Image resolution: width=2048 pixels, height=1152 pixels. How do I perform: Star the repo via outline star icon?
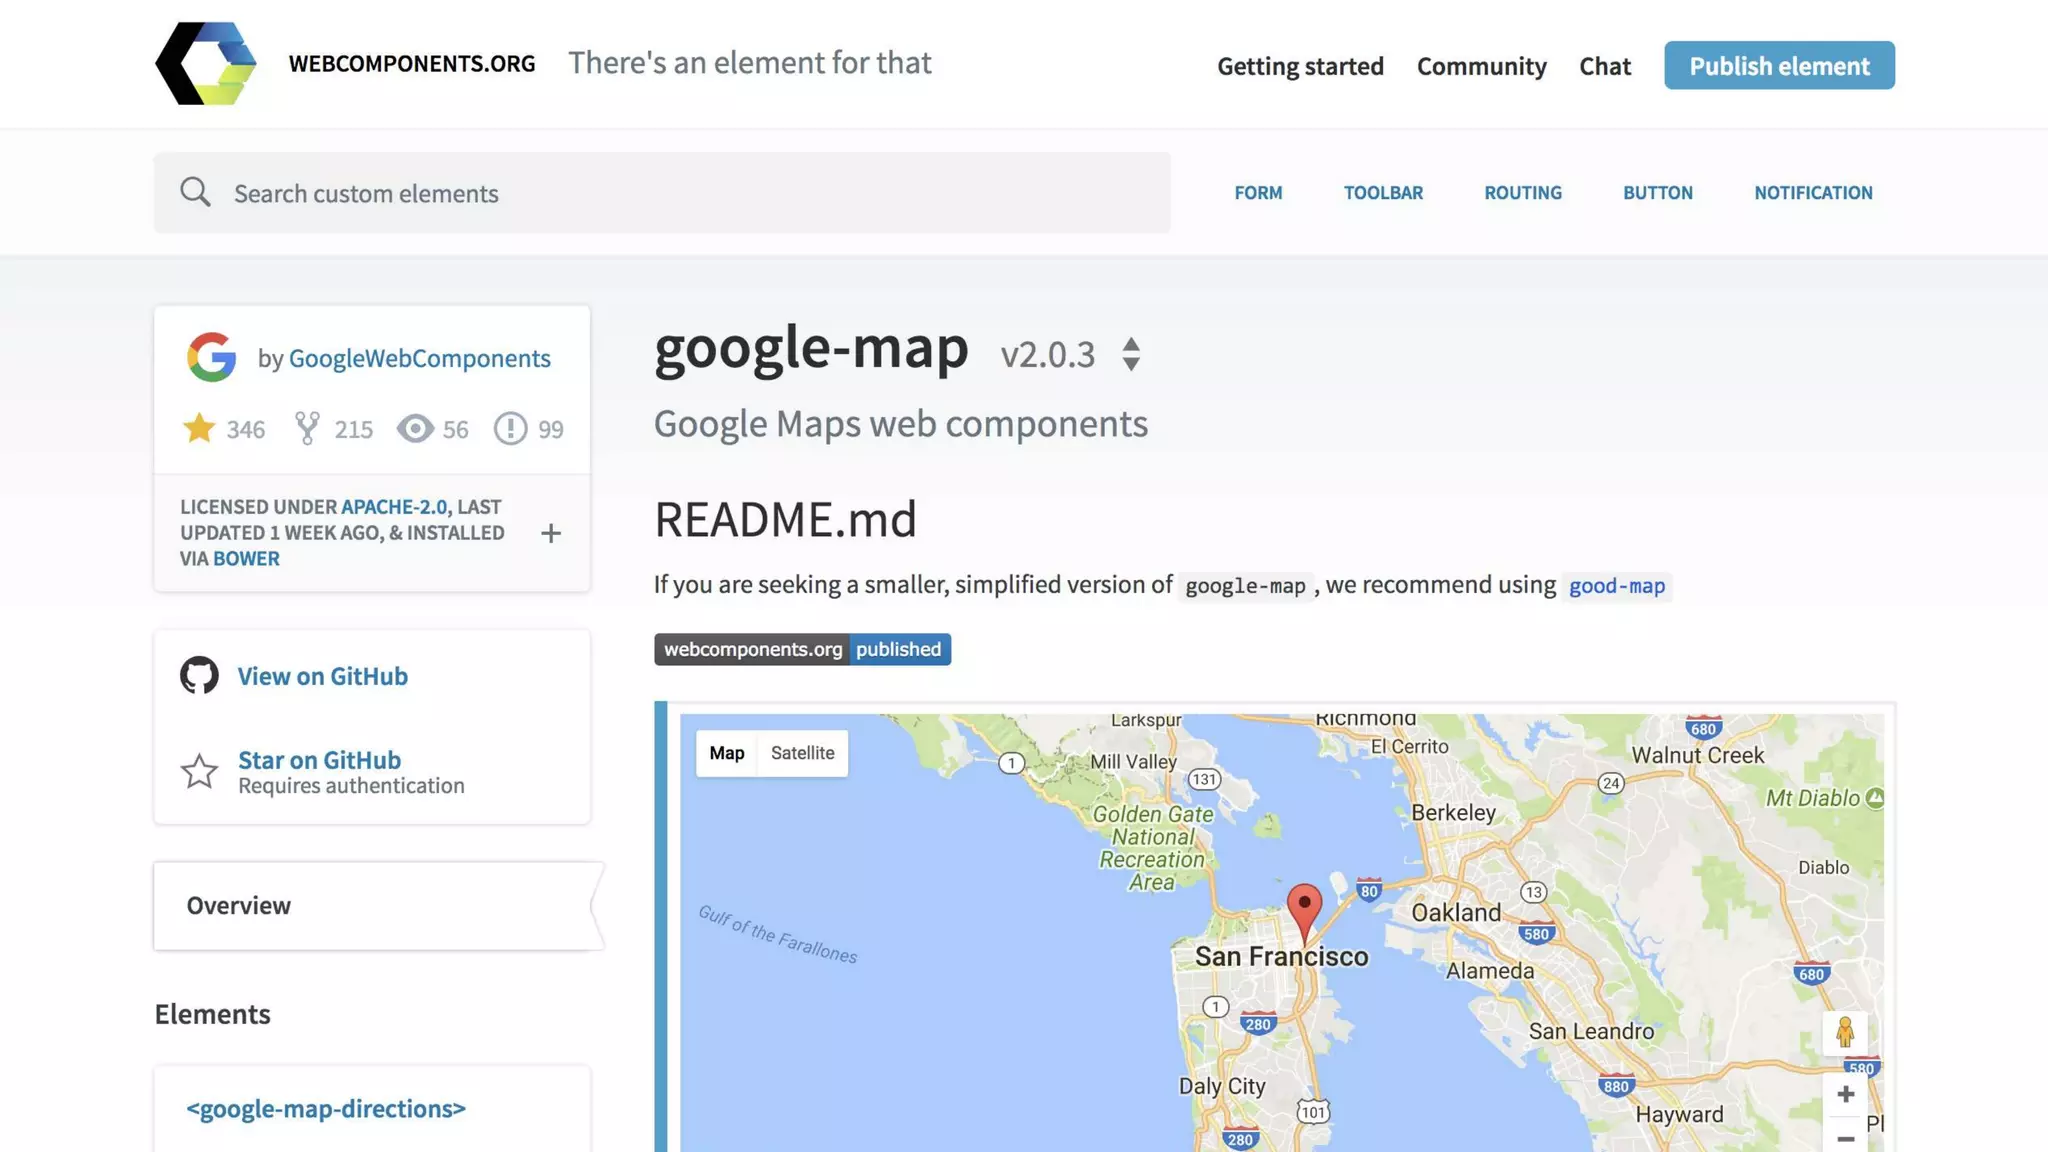[199, 771]
